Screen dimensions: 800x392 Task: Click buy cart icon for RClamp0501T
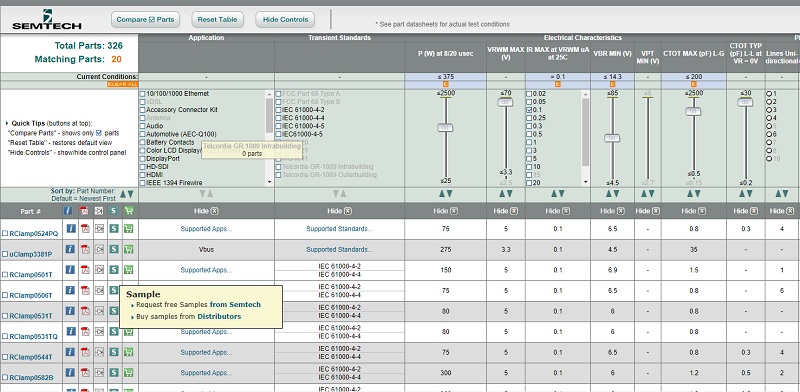129,270
